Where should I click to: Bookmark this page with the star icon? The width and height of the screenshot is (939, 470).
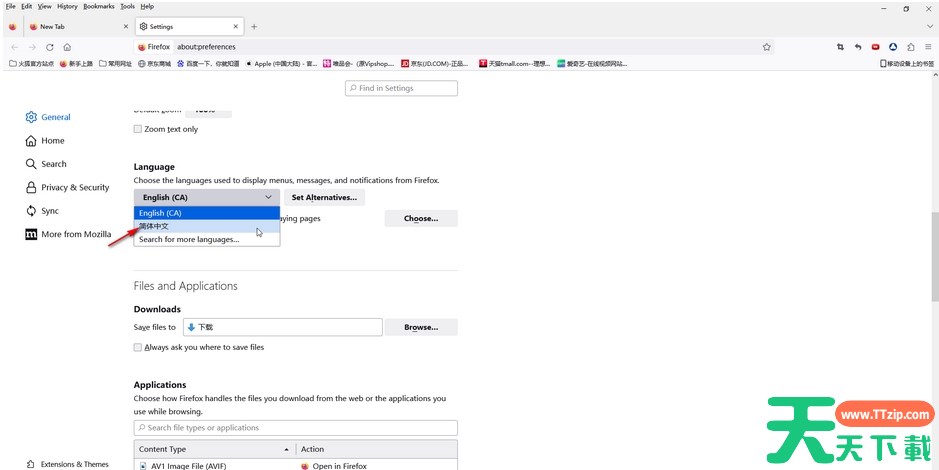767,47
